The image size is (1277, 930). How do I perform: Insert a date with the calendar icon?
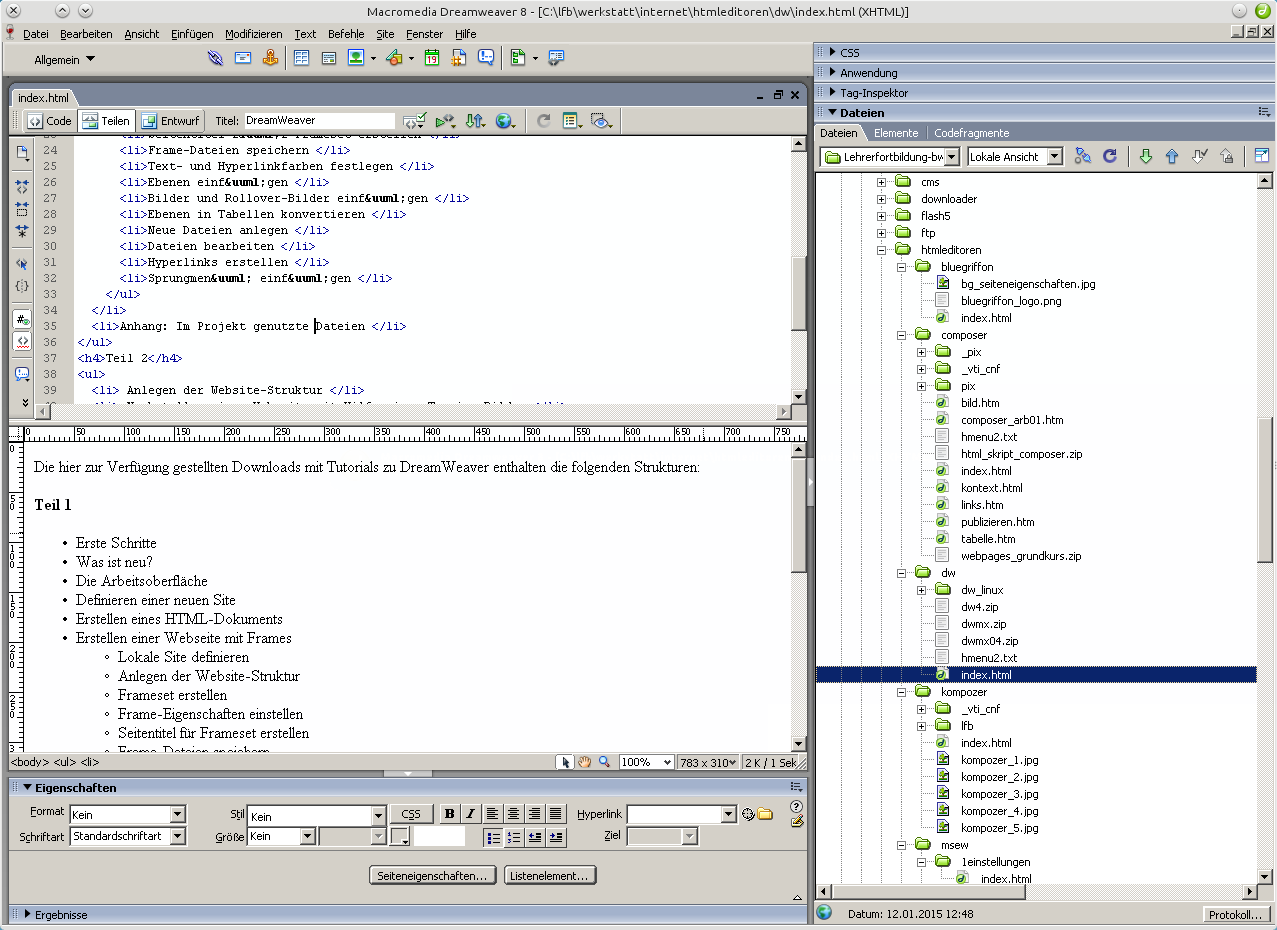[432, 58]
